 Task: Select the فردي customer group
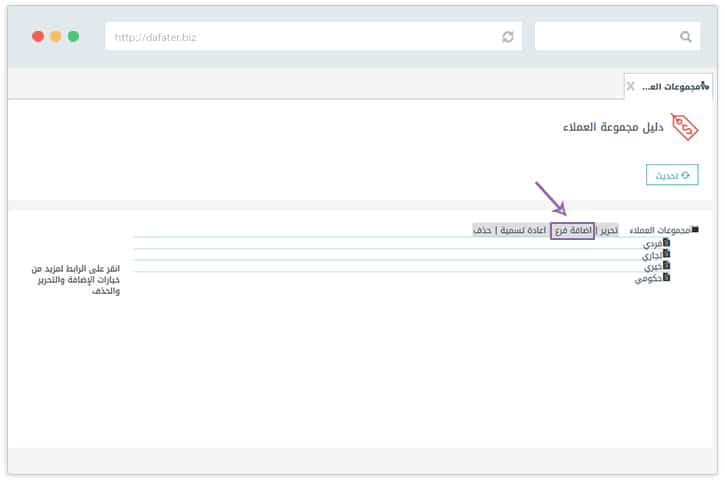click(x=651, y=244)
